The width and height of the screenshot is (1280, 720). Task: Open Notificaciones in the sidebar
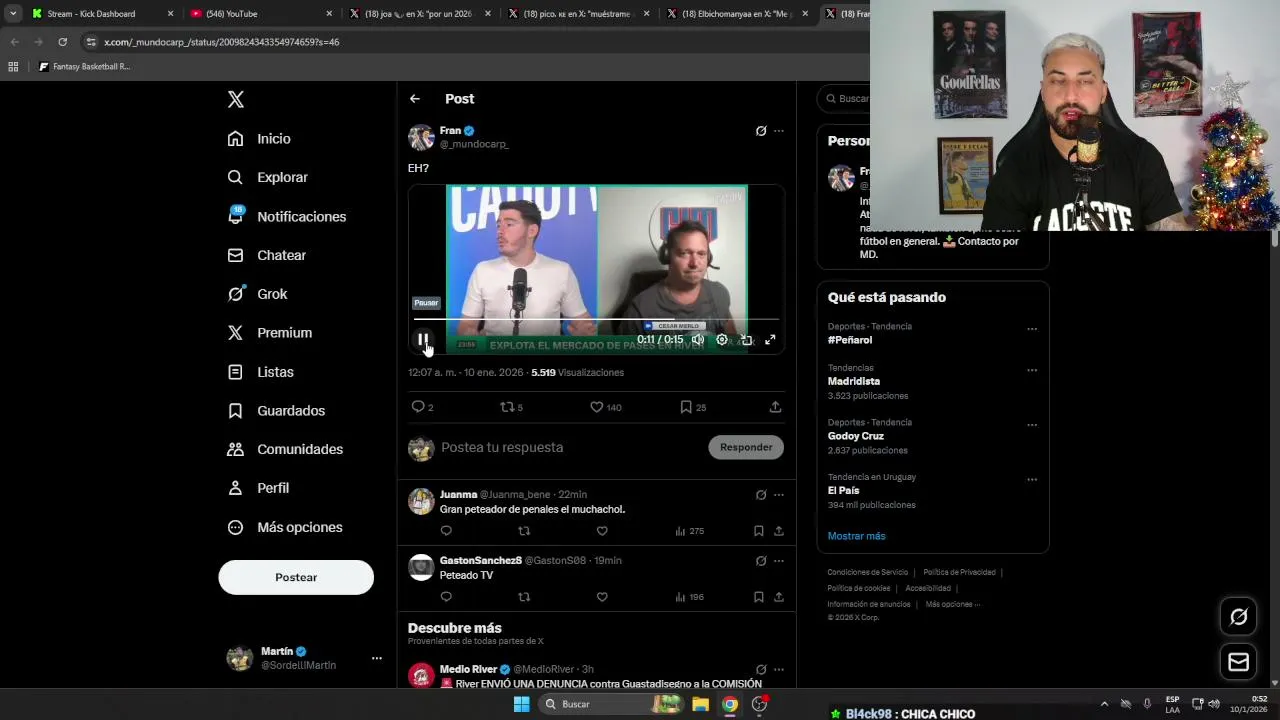tap(286, 216)
